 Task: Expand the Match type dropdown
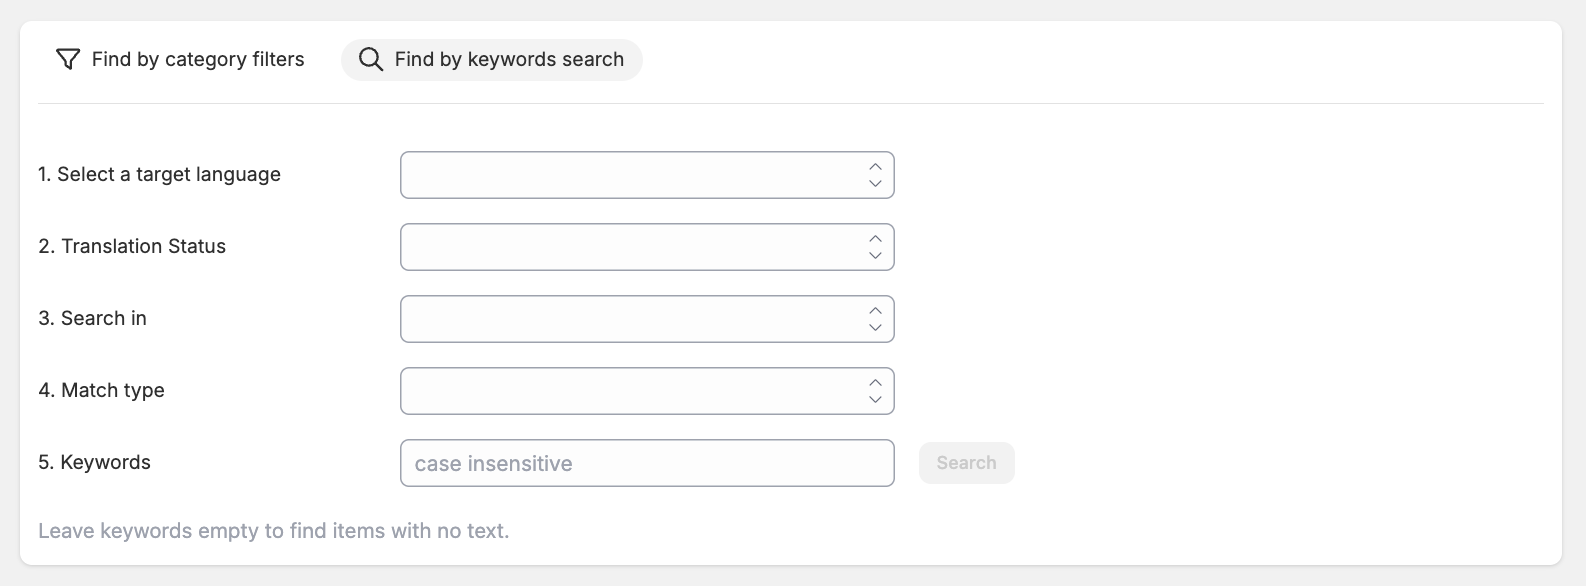pos(632,391)
